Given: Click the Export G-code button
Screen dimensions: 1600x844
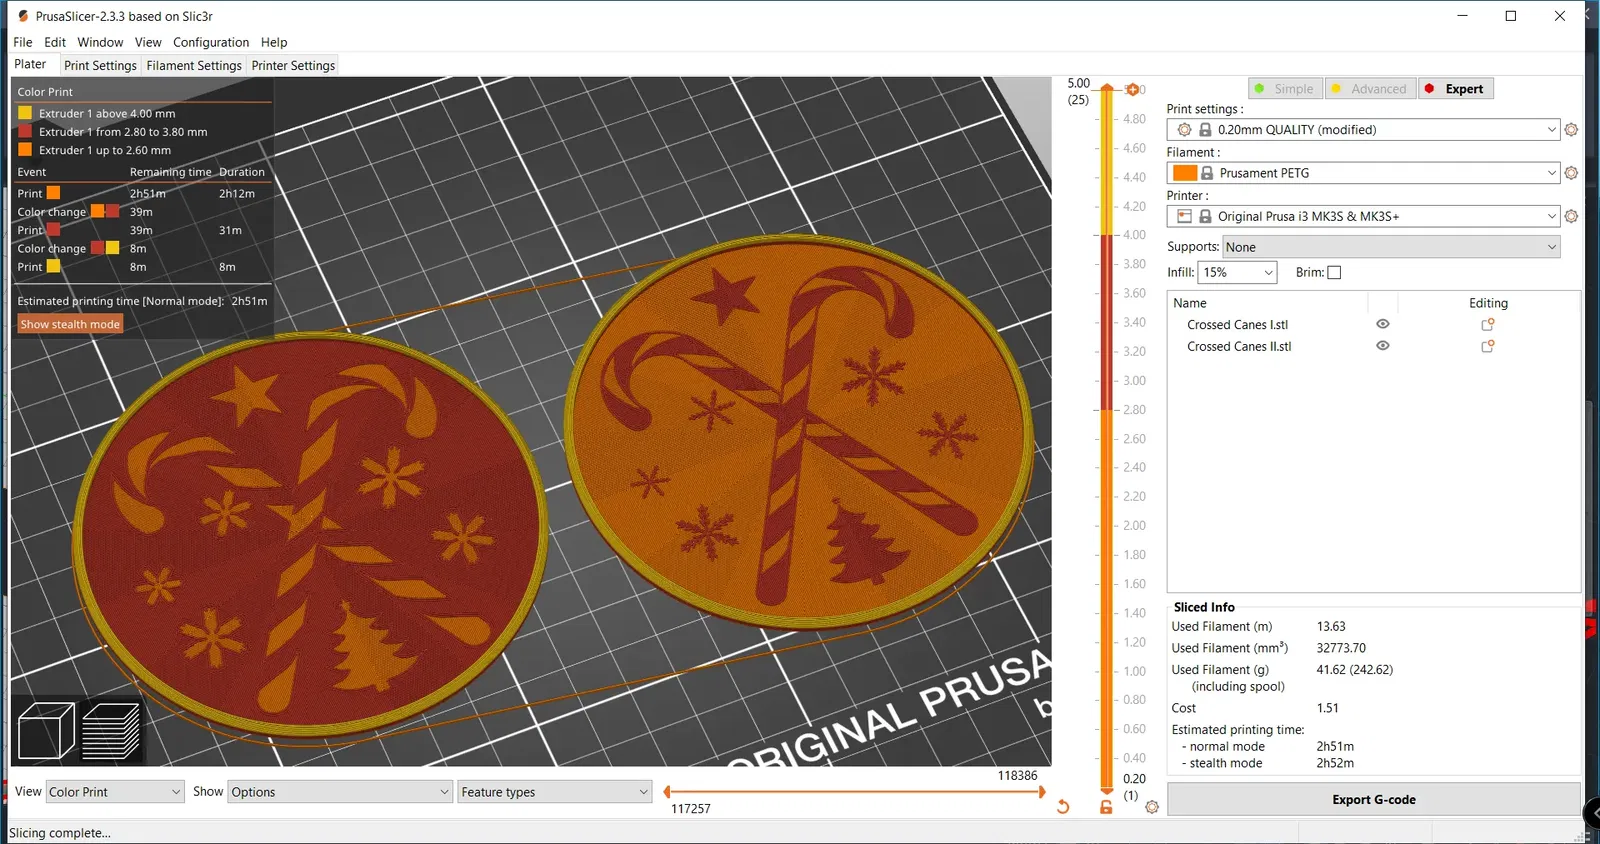Looking at the screenshot, I should (x=1373, y=800).
